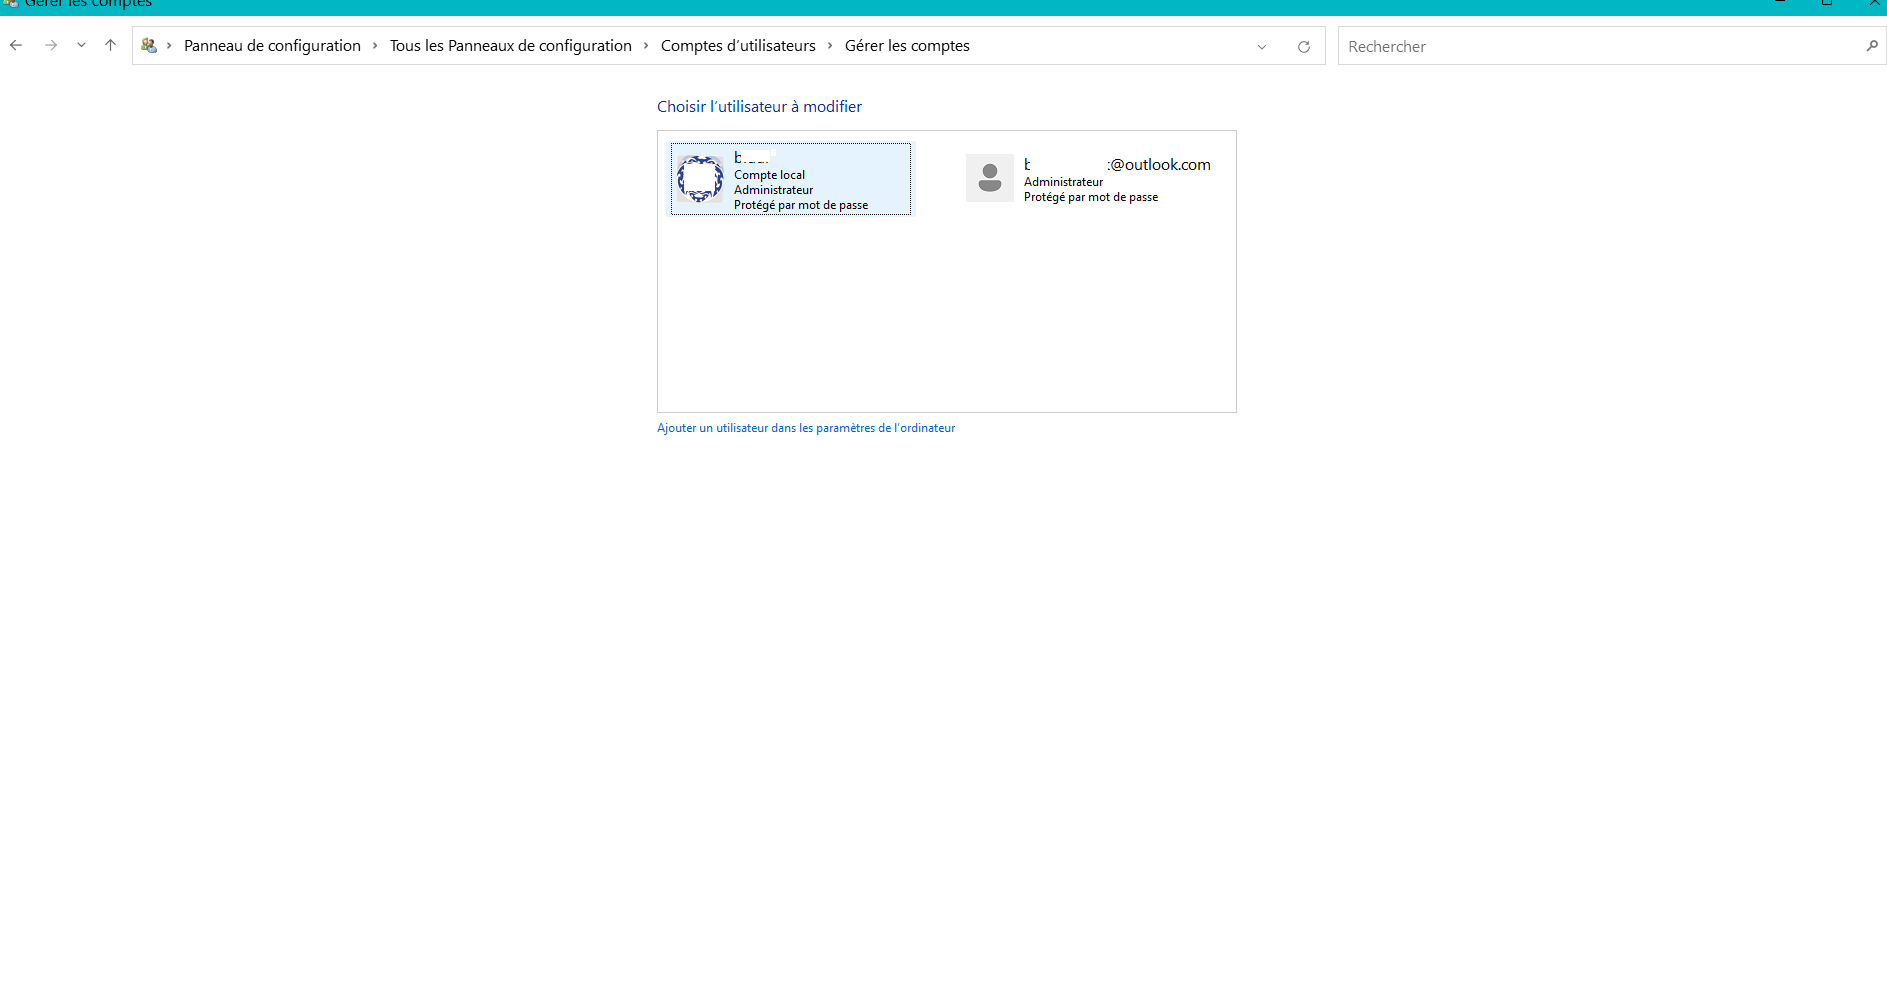Click 'Gérer les comptes' breadcrumb
Image resolution: width=1887 pixels, height=986 pixels.
click(907, 45)
